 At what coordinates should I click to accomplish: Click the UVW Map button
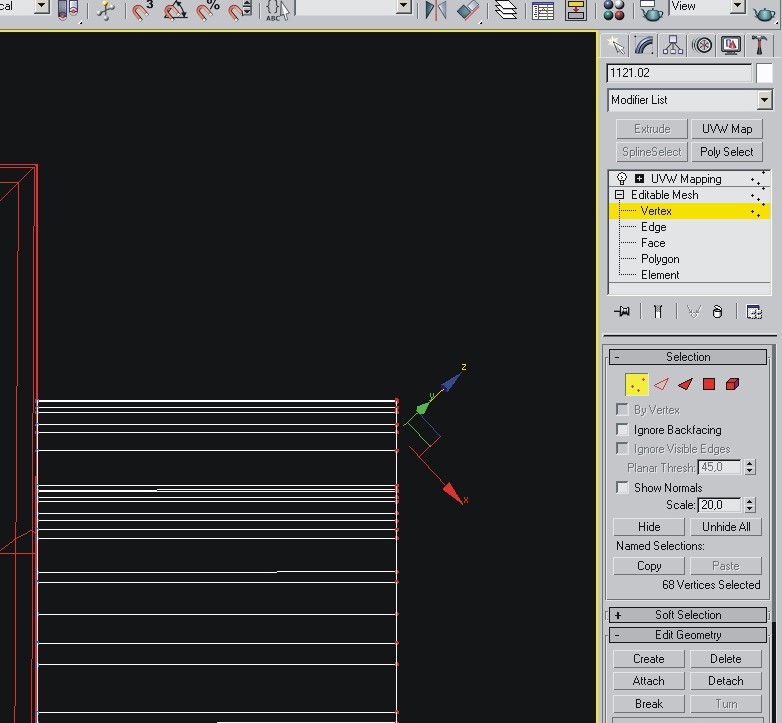tap(727, 129)
